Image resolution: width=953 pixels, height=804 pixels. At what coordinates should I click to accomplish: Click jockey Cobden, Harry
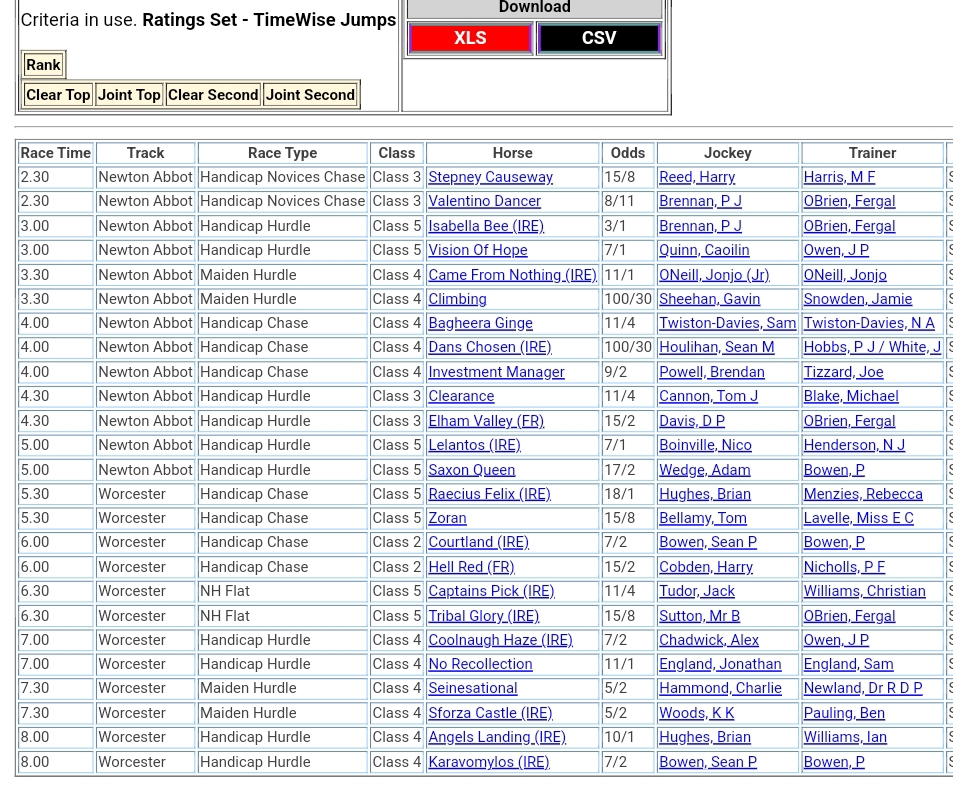[706, 567]
